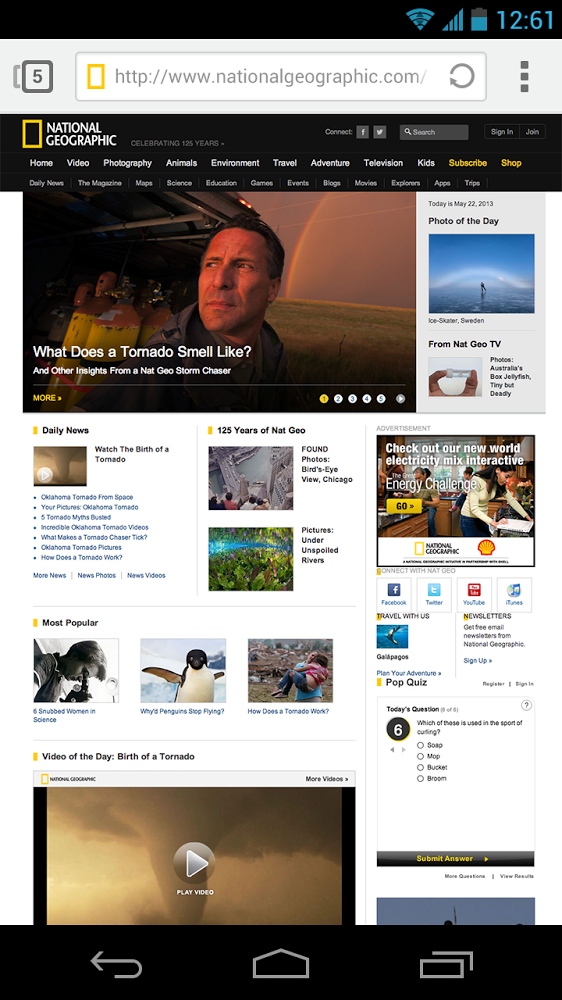The width and height of the screenshot is (562, 1000).
Task: Select the Soap answer option
Action: [420, 745]
